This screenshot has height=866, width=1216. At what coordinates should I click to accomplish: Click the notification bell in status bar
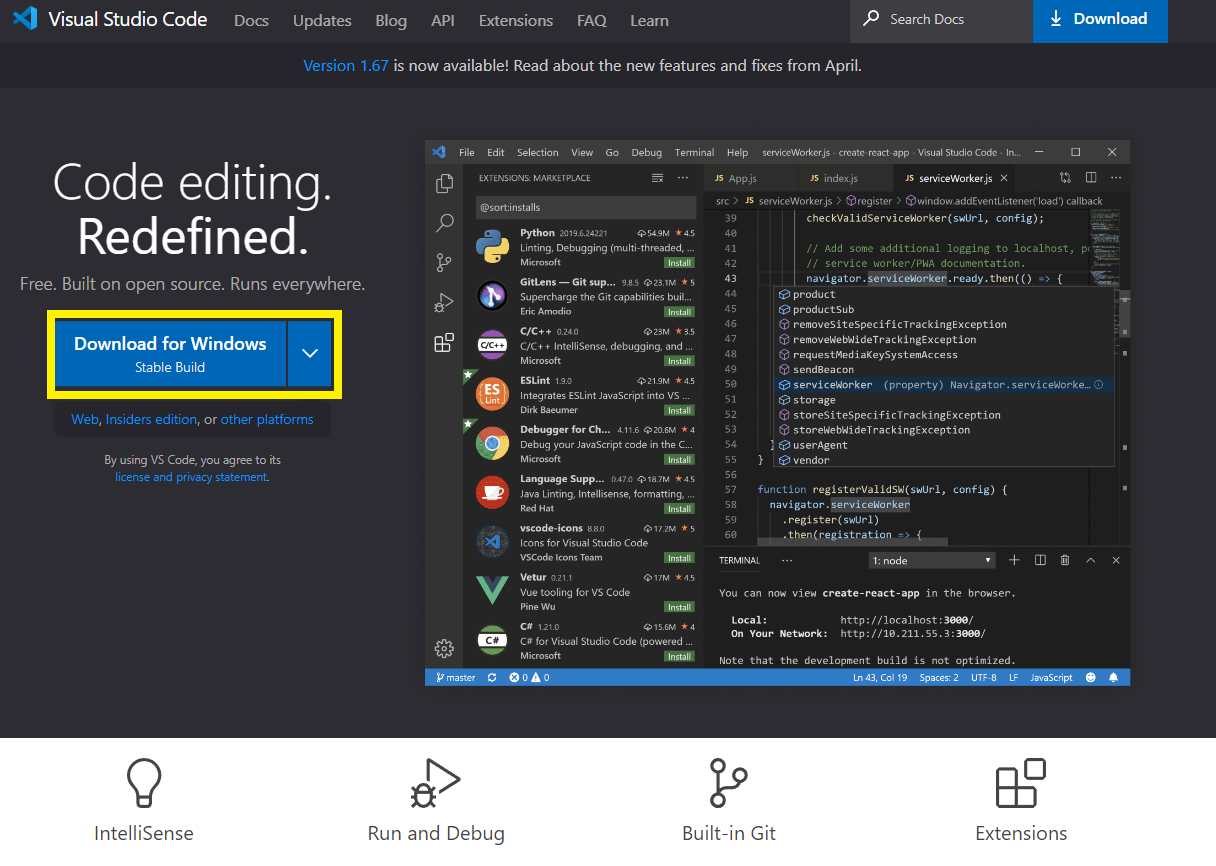pyautogui.click(x=1113, y=677)
